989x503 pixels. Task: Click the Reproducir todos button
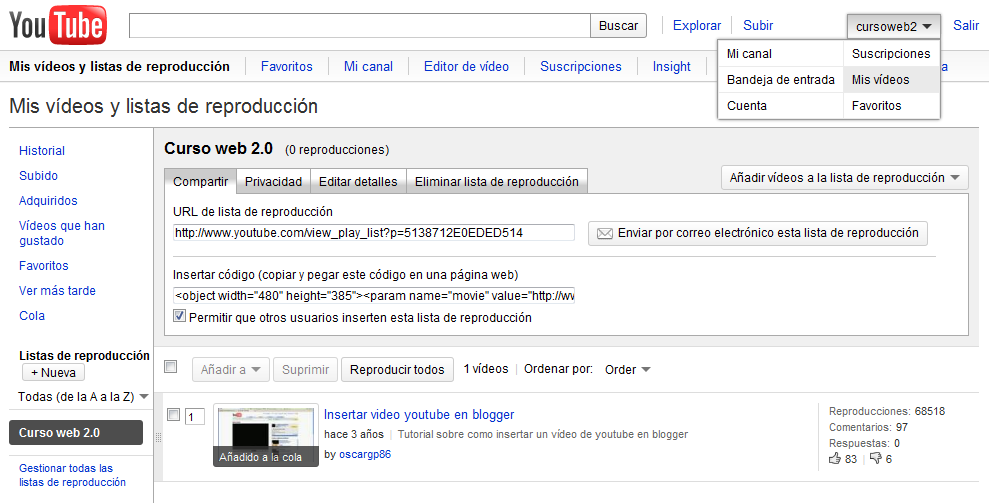397,370
